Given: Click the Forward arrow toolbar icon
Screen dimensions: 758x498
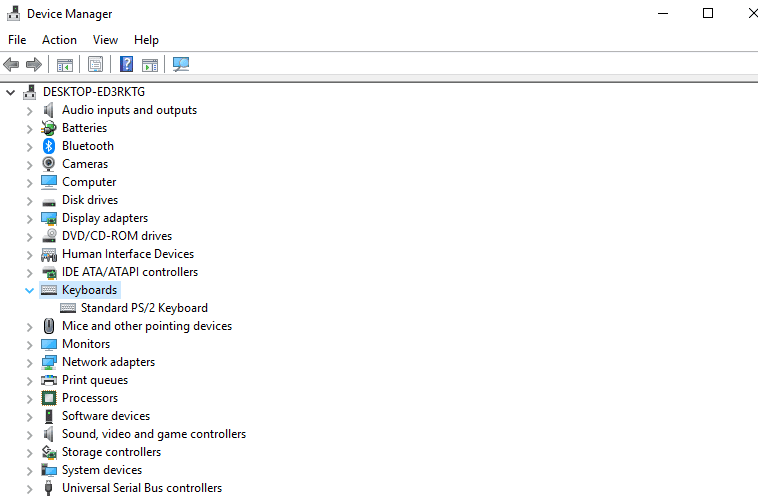Looking at the screenshot, I should (33, 64).
